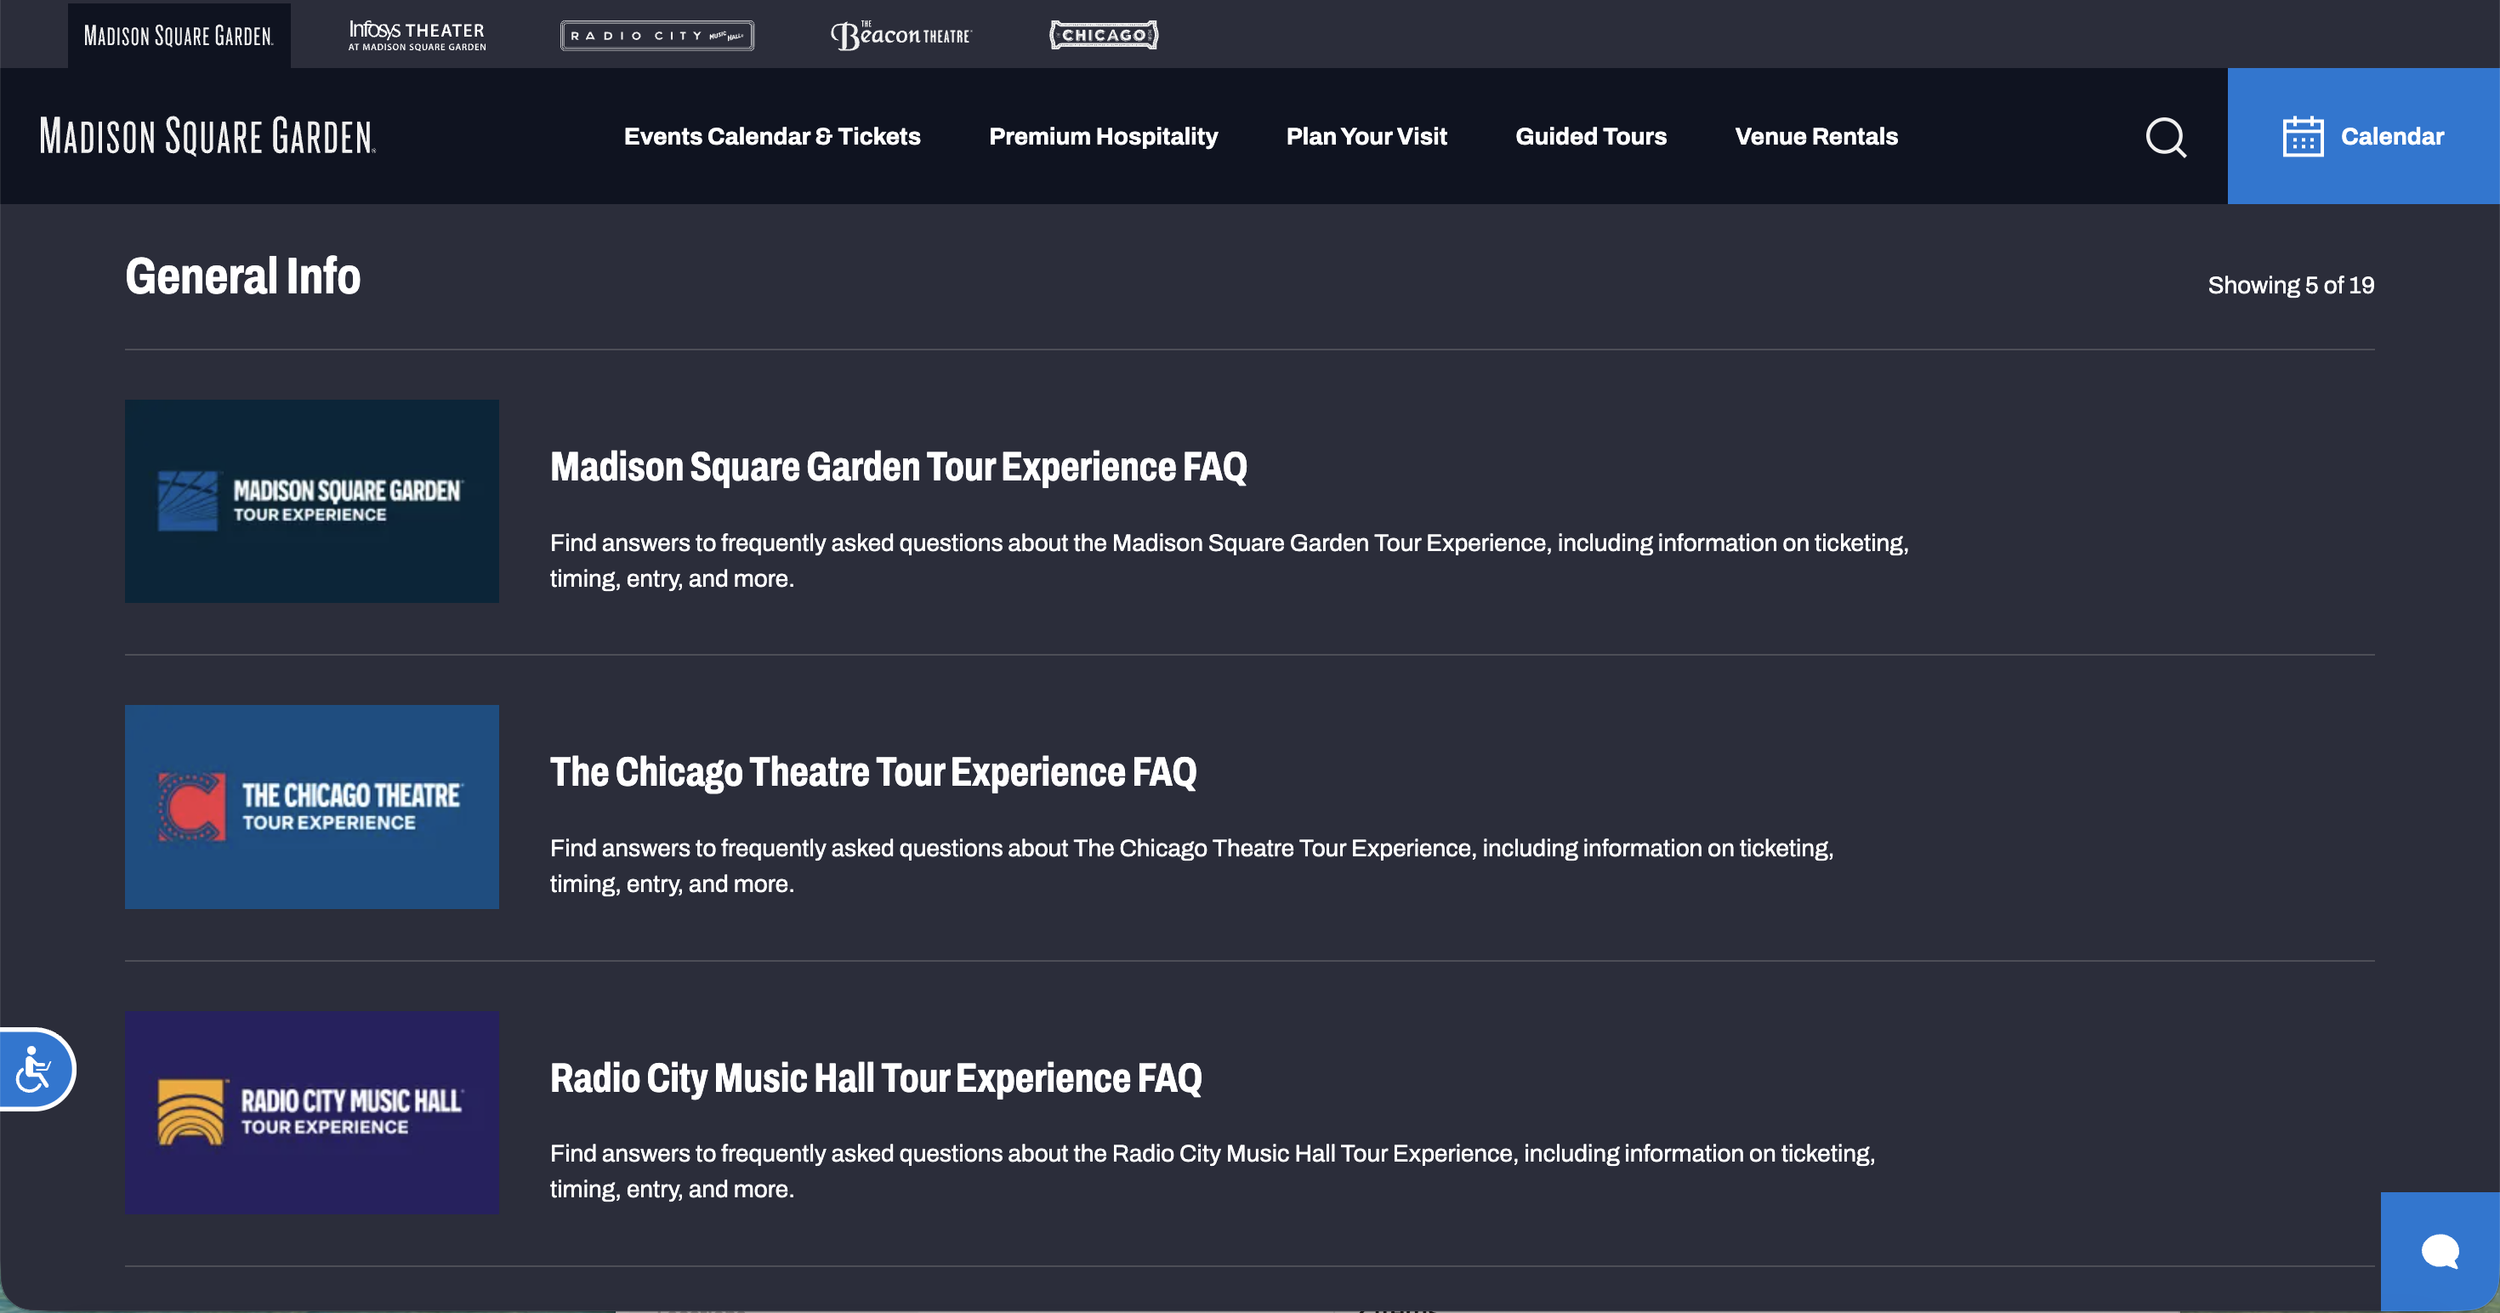This screenshot has height=1313, width=2500.
Task: Click the 'Showing 5 of 19' text
Action: pos(2291,285)
